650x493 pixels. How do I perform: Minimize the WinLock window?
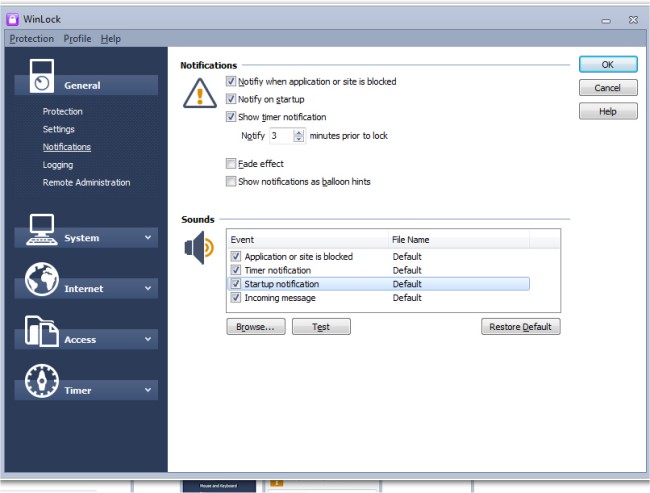[606, 21]
